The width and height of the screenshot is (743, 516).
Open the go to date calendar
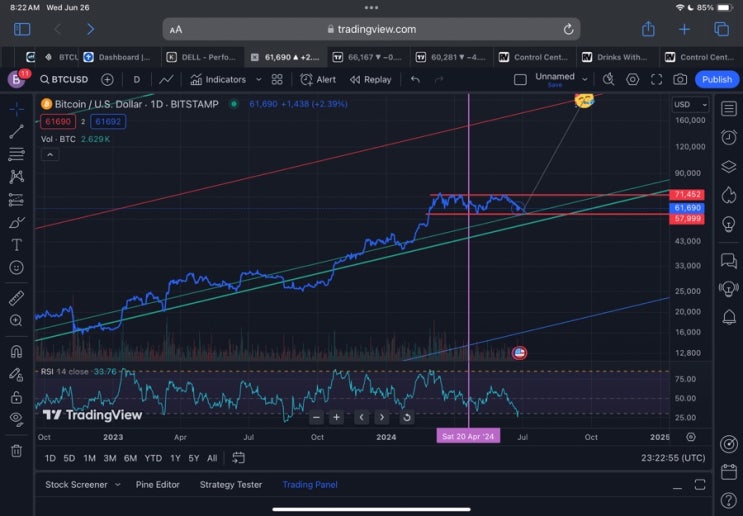click(238, 458)
